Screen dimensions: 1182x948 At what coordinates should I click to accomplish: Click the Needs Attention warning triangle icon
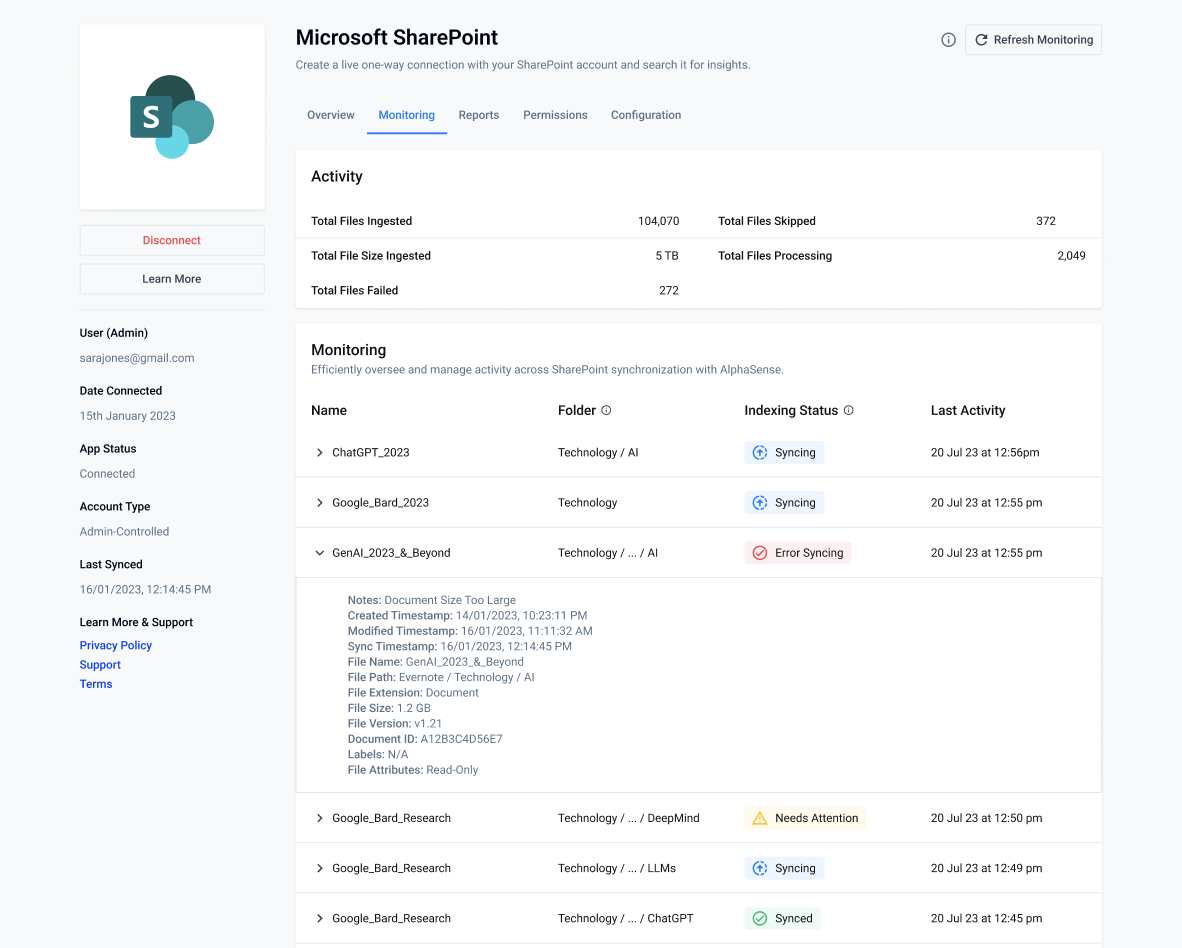tap(760, 818)
